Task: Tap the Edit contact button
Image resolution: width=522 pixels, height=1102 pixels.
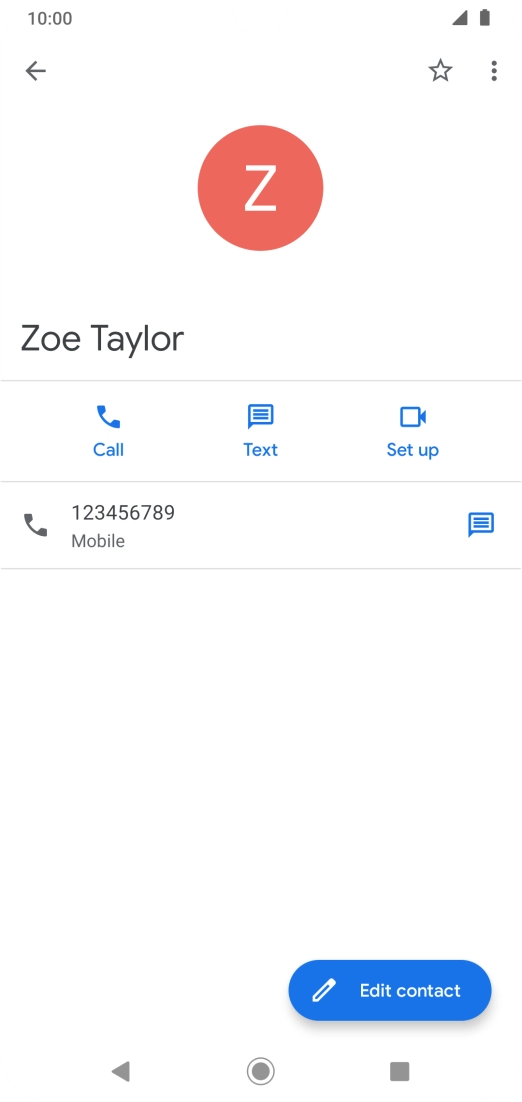Action: click(390, 990)
